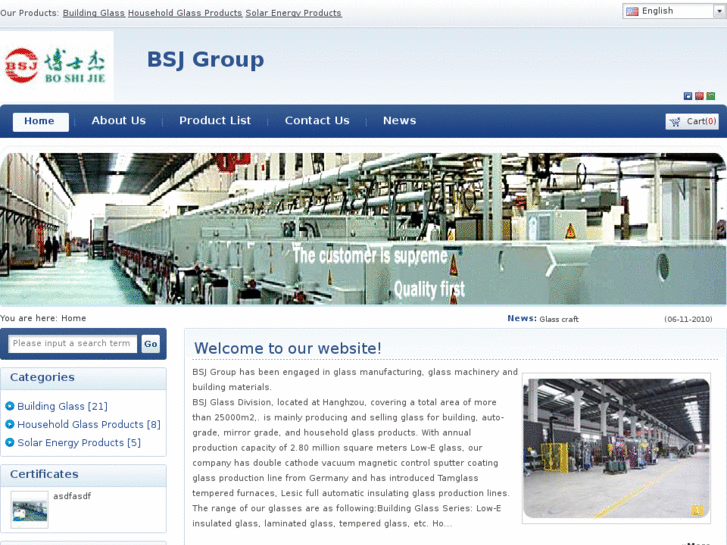Open the Glass craft news headline
The height and width of the screenshot is (545, 727).
[x=559, y=319]
